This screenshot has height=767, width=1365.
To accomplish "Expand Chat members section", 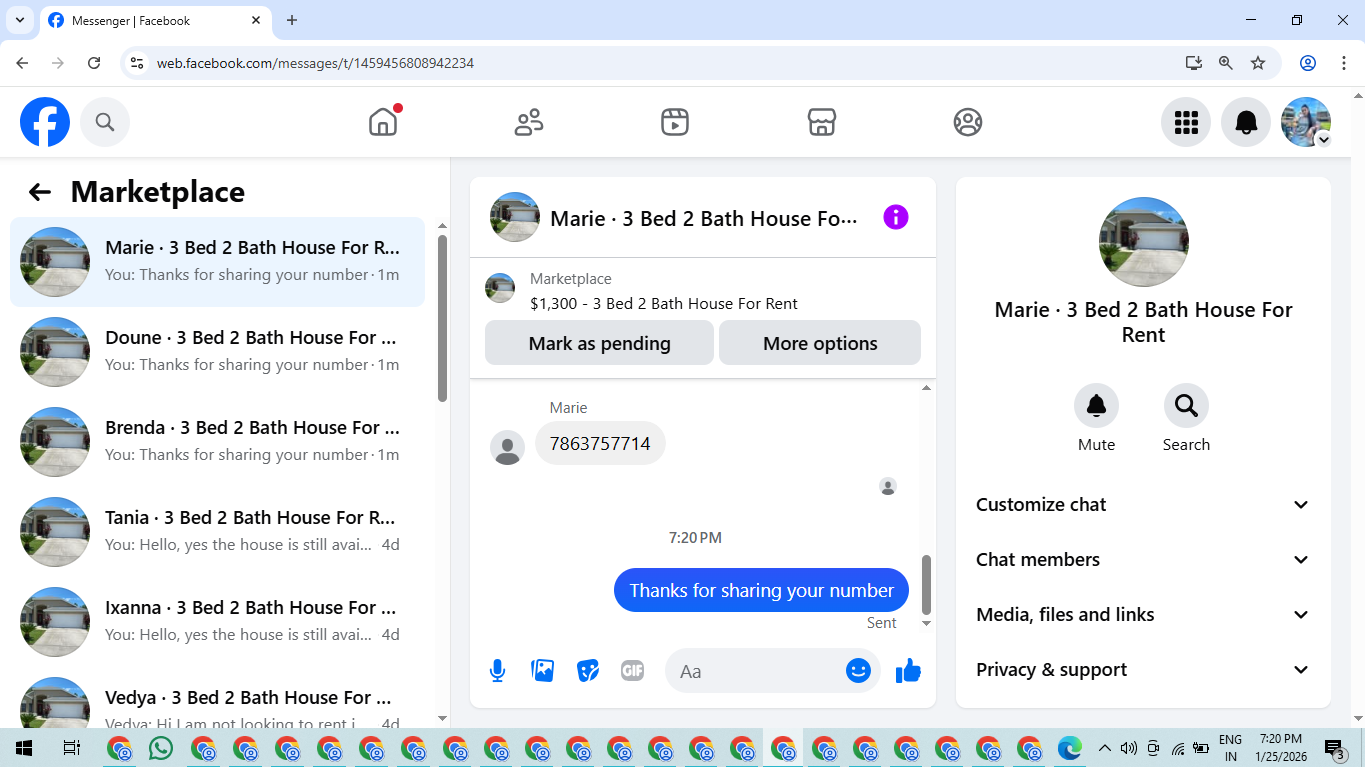I will [x=1143, y=560].
